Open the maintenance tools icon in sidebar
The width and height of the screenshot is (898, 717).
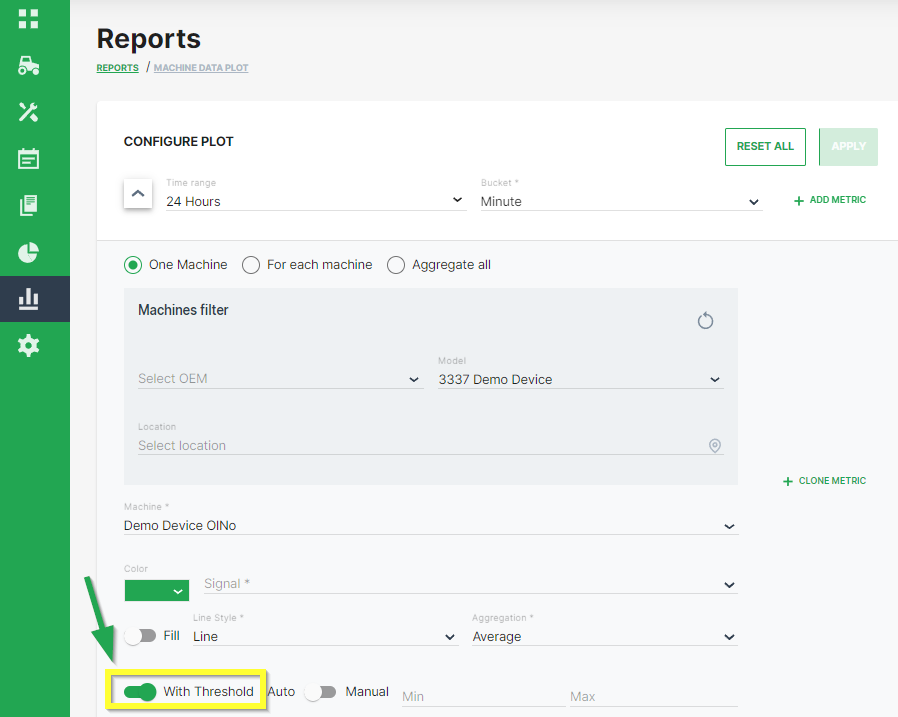tap(28, 112)
